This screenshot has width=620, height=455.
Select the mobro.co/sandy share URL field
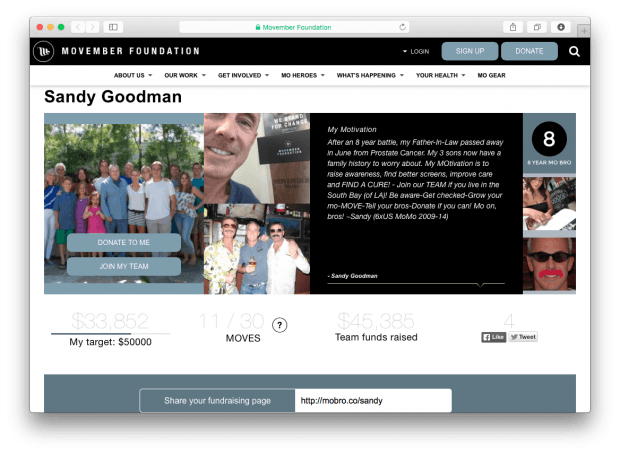(373, 401)
